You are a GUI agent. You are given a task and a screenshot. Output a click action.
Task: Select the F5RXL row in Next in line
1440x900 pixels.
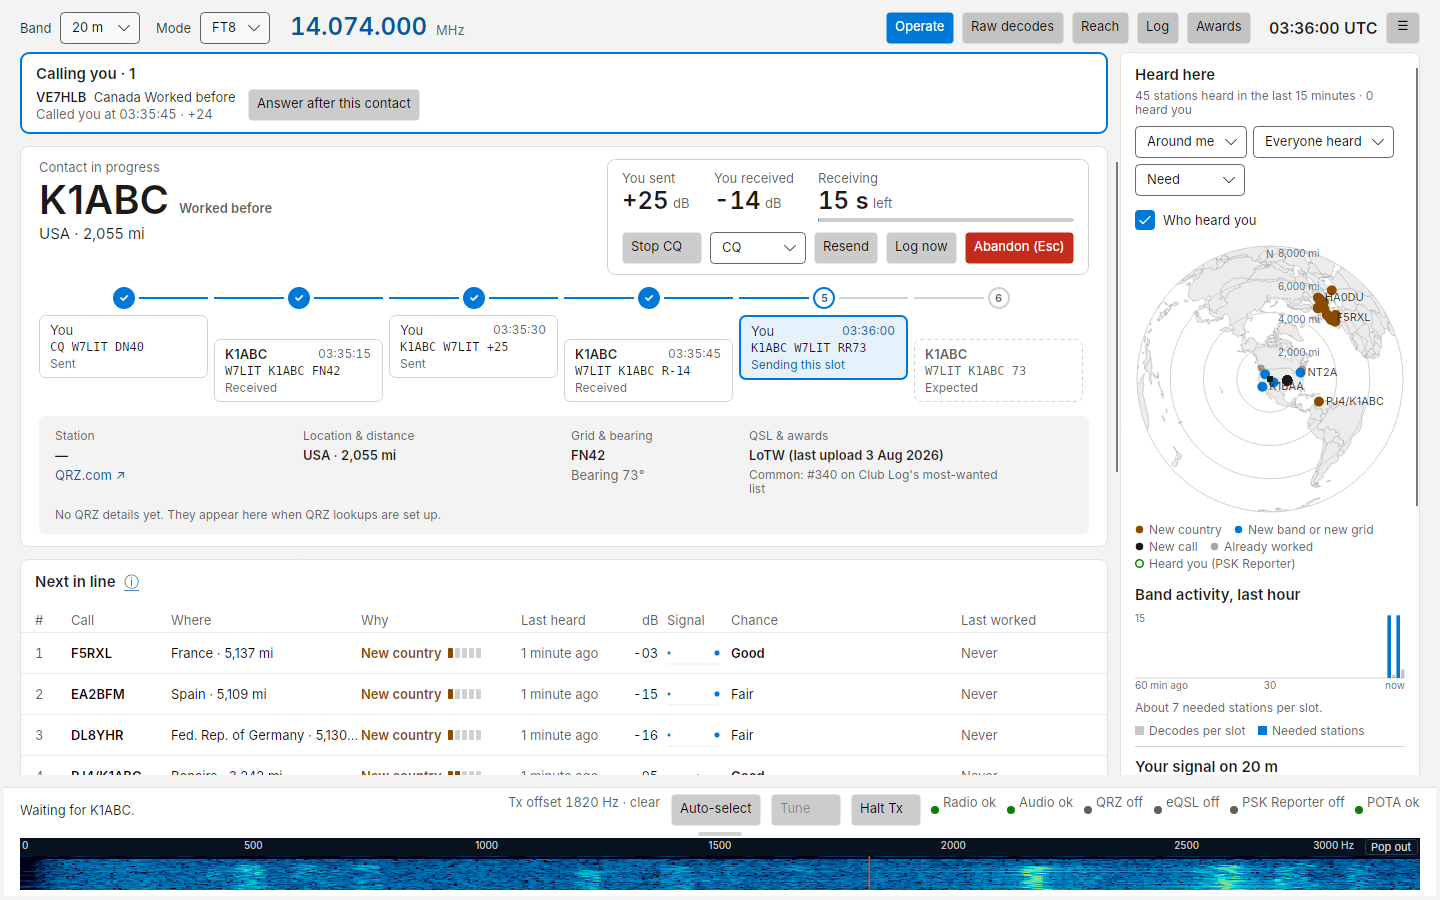pos(564,653)
